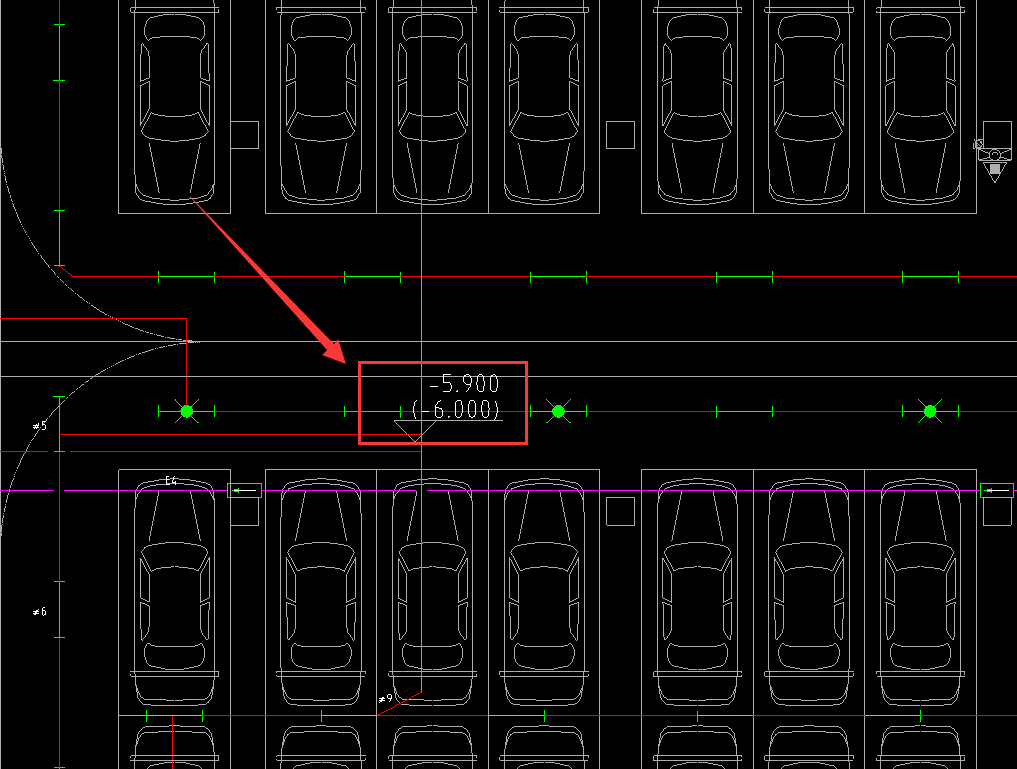Select the car labeled E4

pos(174,591)
